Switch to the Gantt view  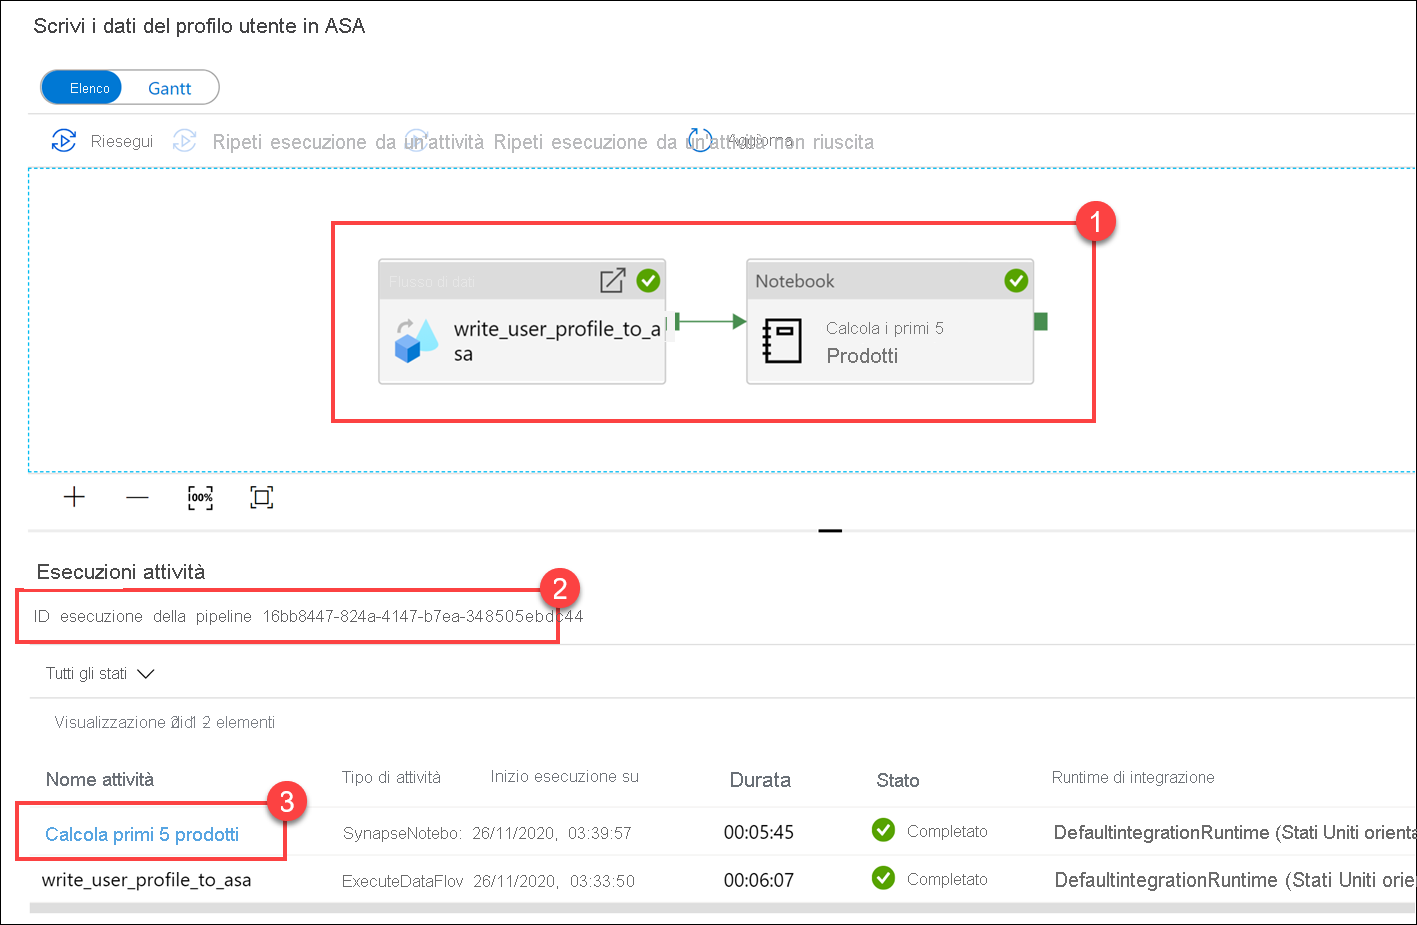pyautogui.click(x=169, y=88)
